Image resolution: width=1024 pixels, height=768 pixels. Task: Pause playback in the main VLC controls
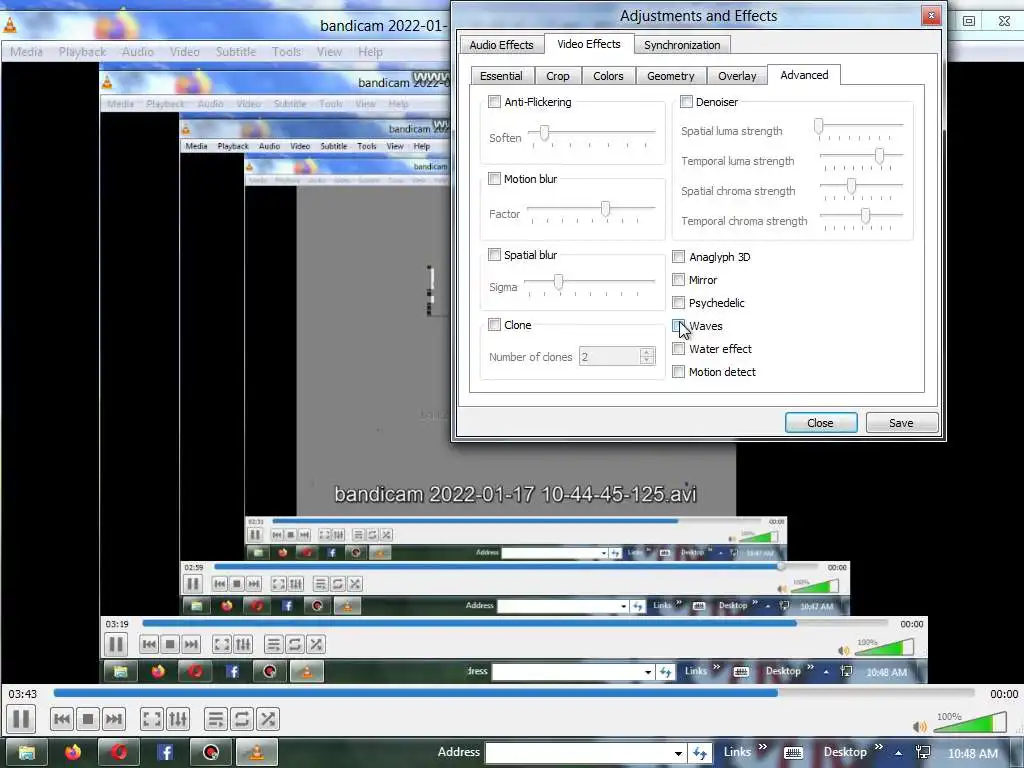(21, 719)
